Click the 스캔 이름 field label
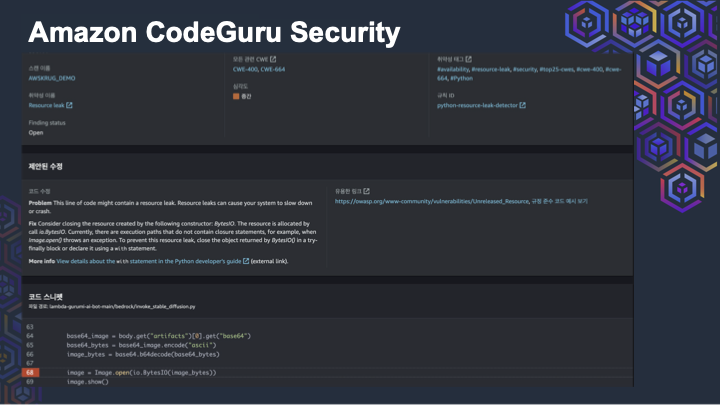The width and height of the screenshot is (720, 405). coord(39,68)
